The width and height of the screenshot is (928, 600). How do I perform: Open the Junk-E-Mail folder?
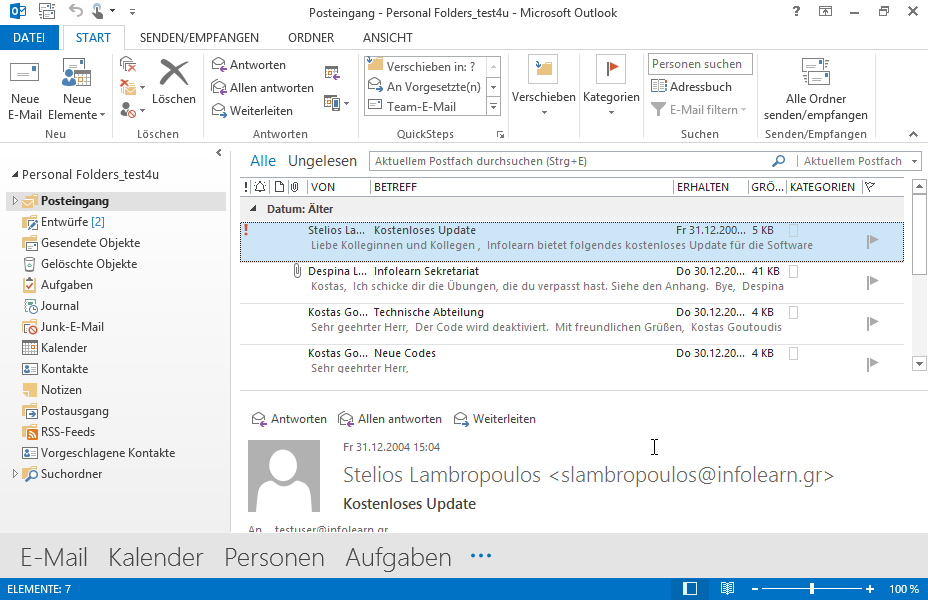[63, 327]
